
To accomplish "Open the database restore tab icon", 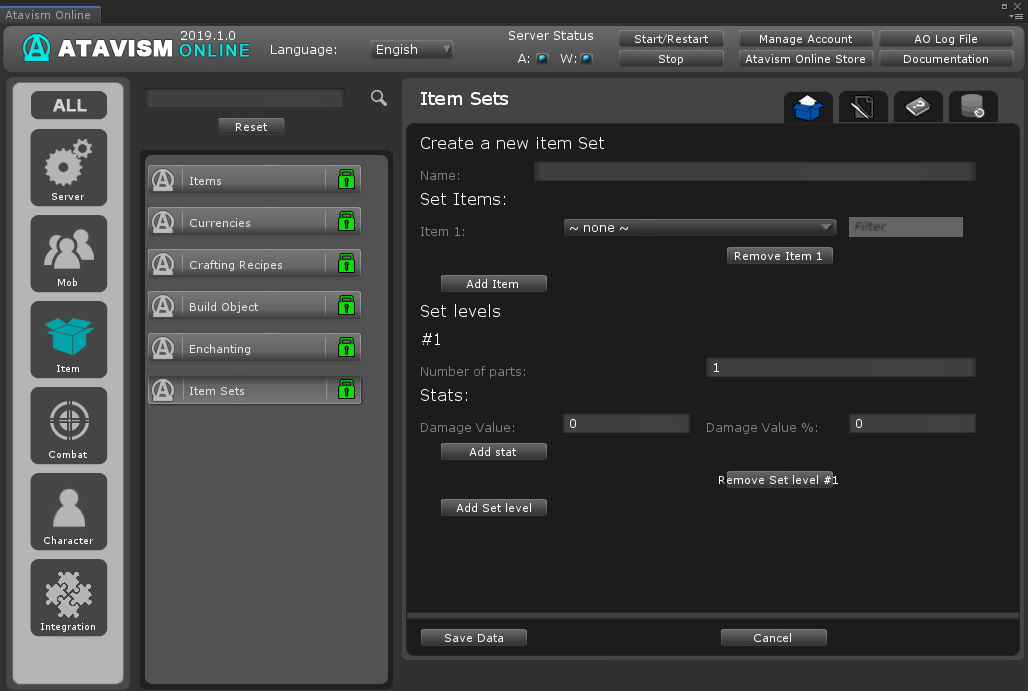I will (972, 106).
